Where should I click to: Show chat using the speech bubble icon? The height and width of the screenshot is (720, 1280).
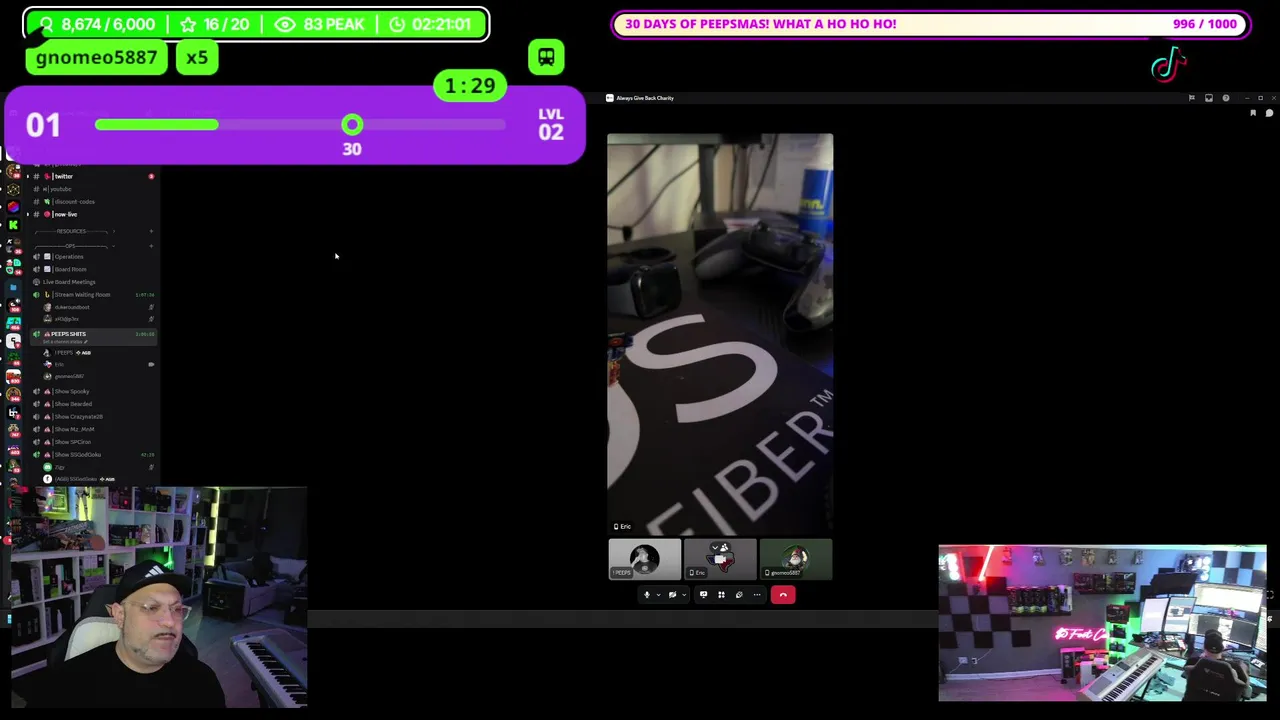(x=1269, y=113)
